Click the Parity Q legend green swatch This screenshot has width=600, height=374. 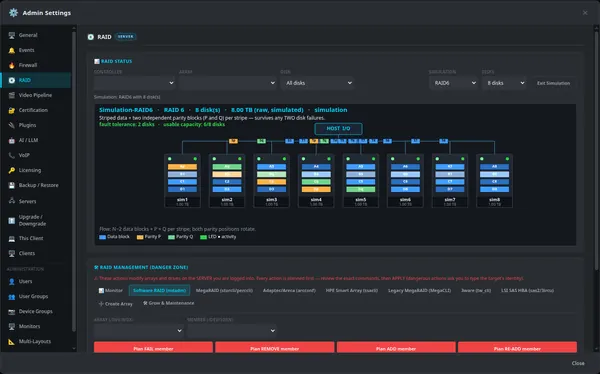tap(171, 237)
